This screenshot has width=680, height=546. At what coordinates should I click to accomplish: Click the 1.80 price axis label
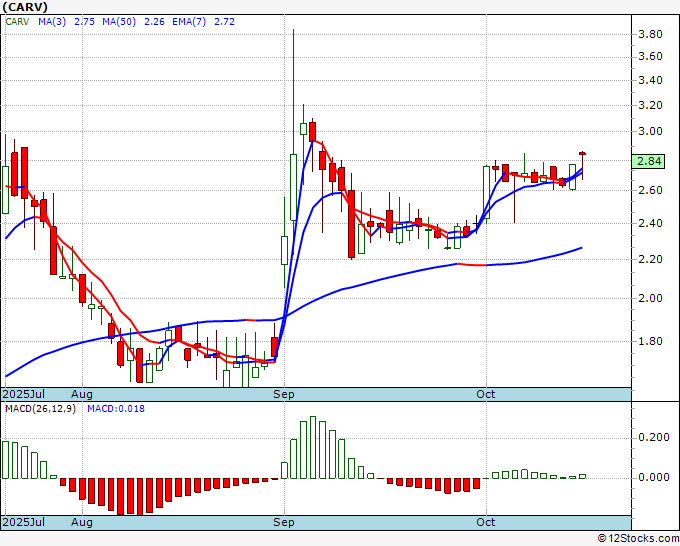coord(650,341)
